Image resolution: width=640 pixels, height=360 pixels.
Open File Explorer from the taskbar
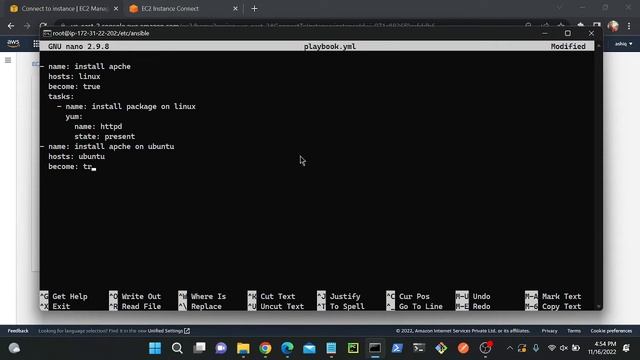click(x=243, y=348)
